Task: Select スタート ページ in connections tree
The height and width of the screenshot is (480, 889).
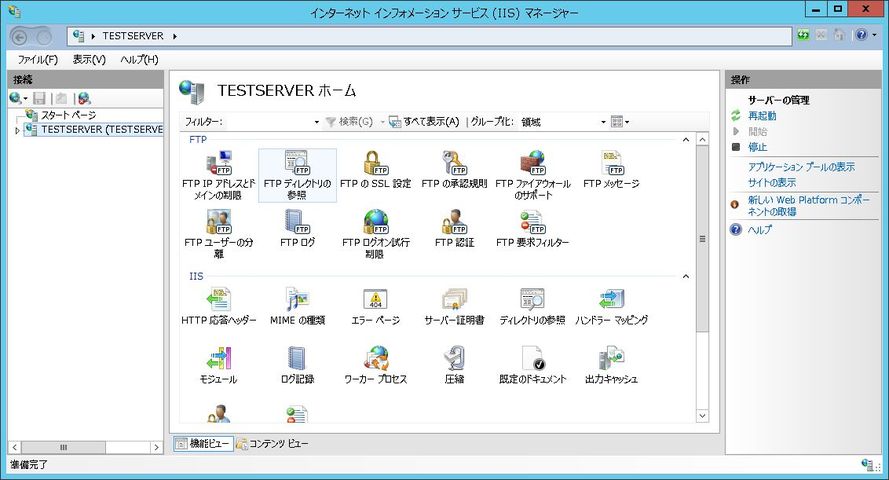Action: point(61,115)
